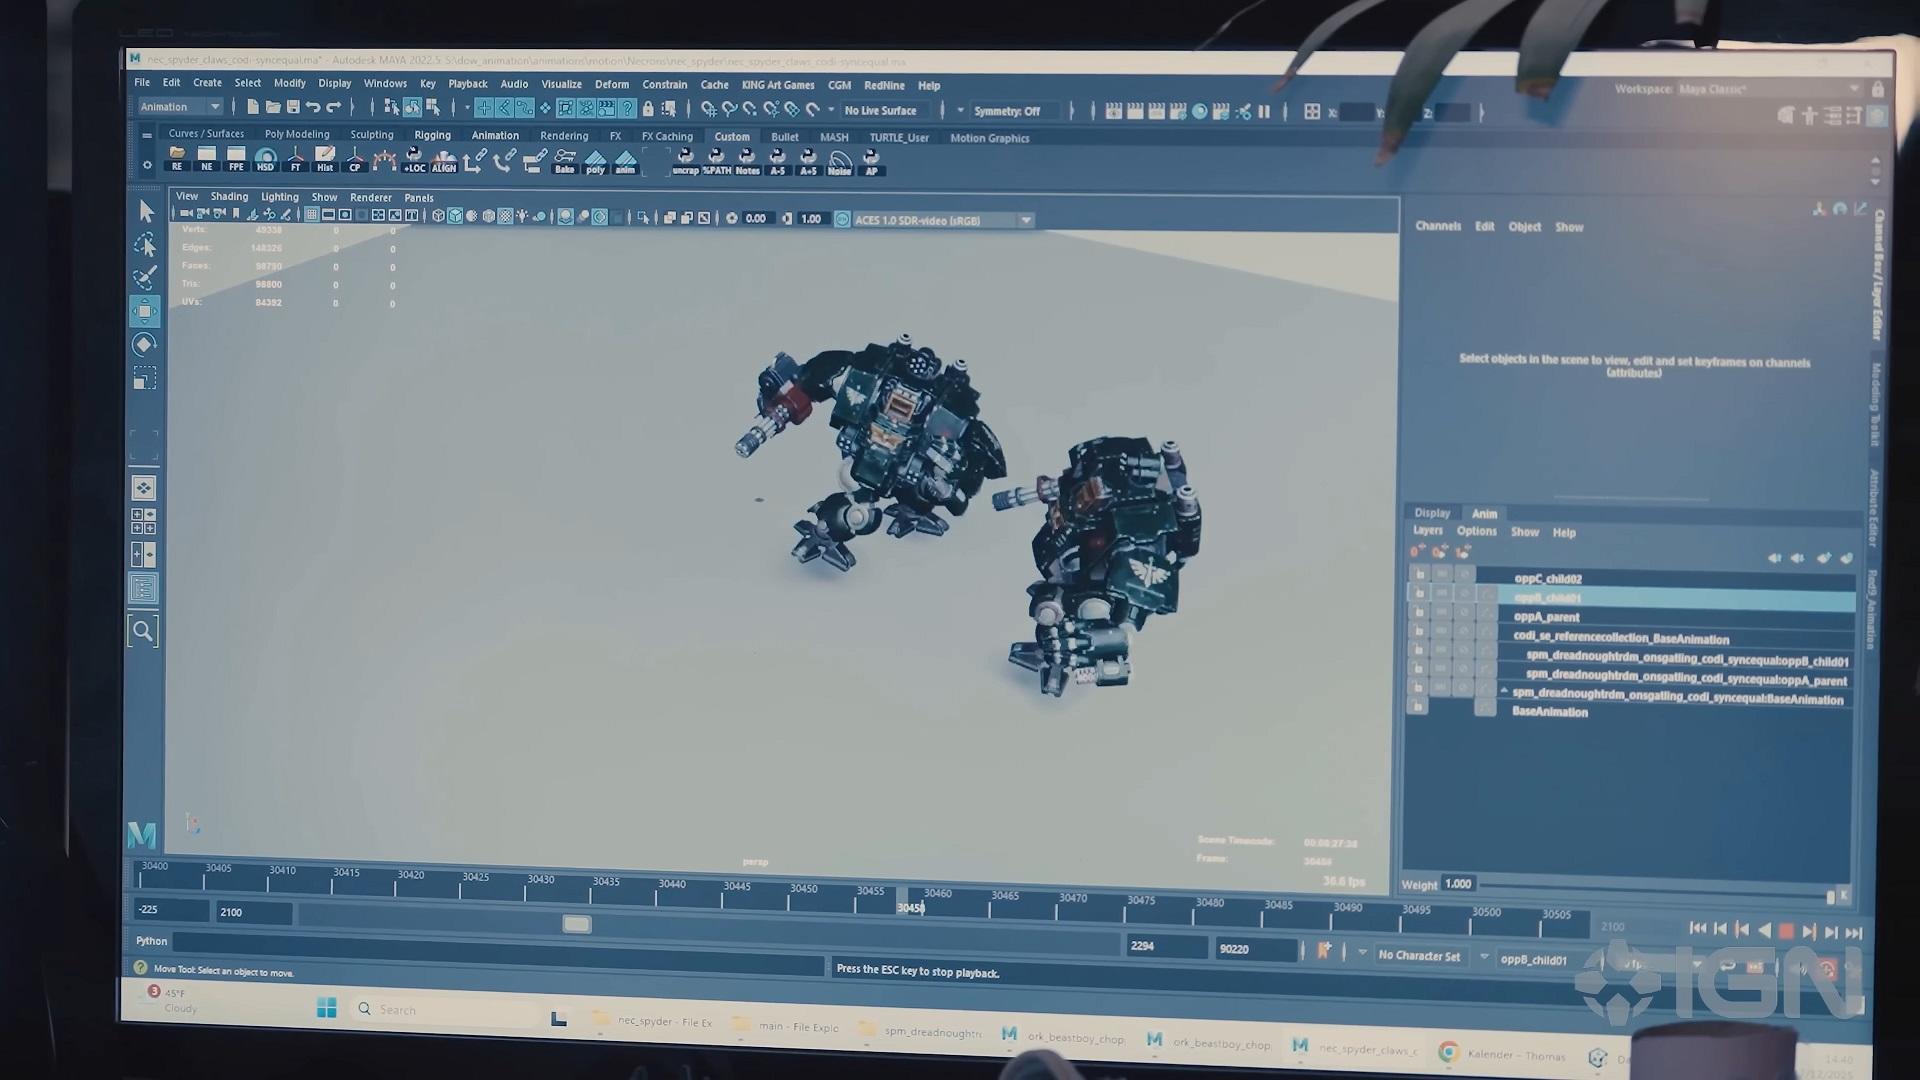The width and height of the screenshot is (1920, 1080).
Task: Switch to the Rigging shelf tab
Action: point(432,135)
